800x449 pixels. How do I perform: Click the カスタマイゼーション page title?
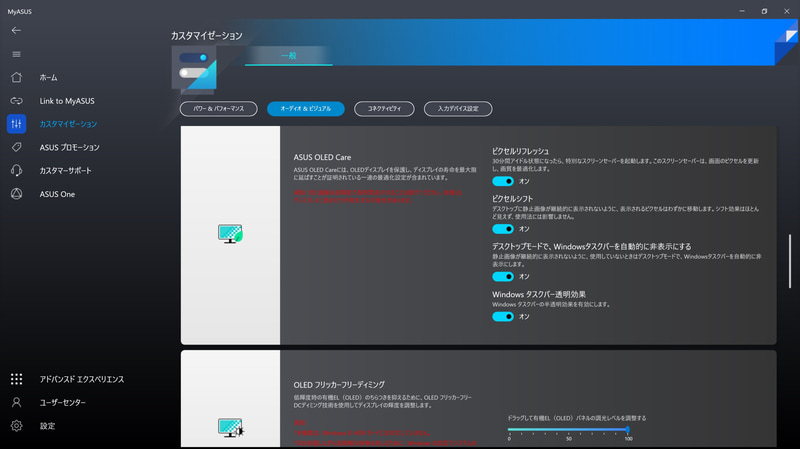click(207, 36)
